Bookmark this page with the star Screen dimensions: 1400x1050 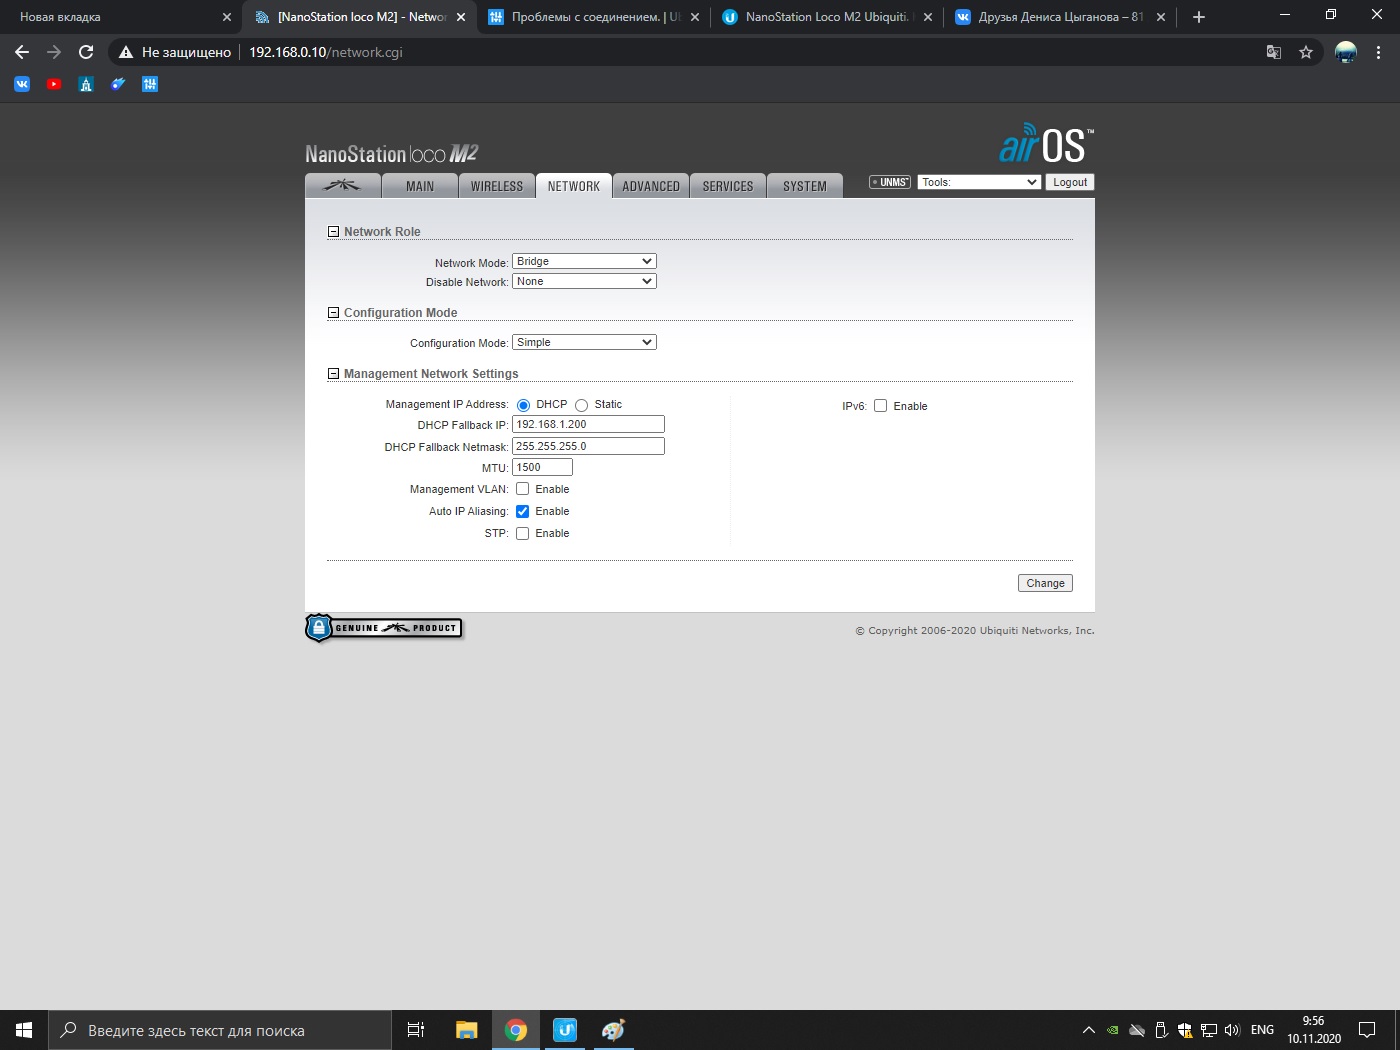tap(1306, 52)
